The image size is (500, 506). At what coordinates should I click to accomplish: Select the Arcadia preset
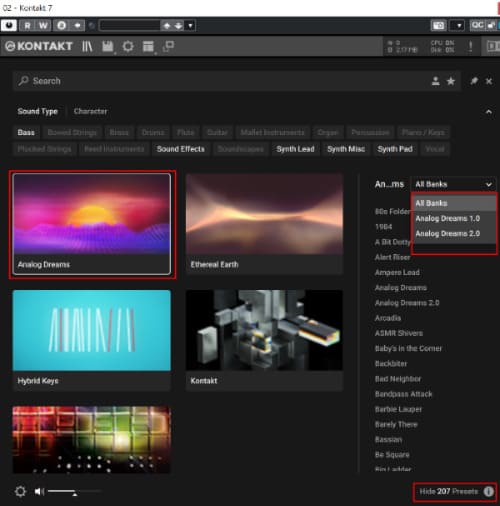[388, 318]
